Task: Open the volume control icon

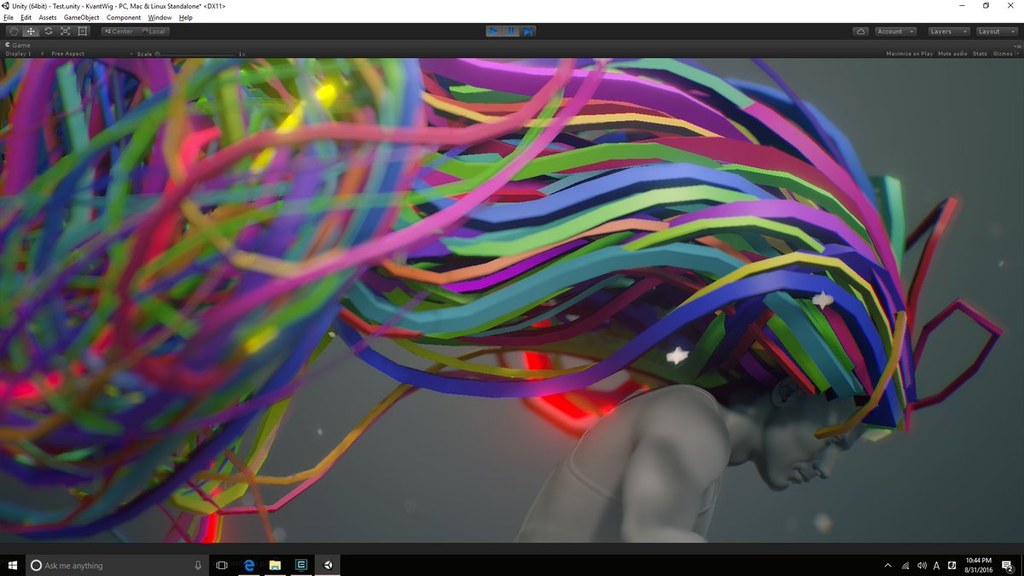Action: point(921,566)
